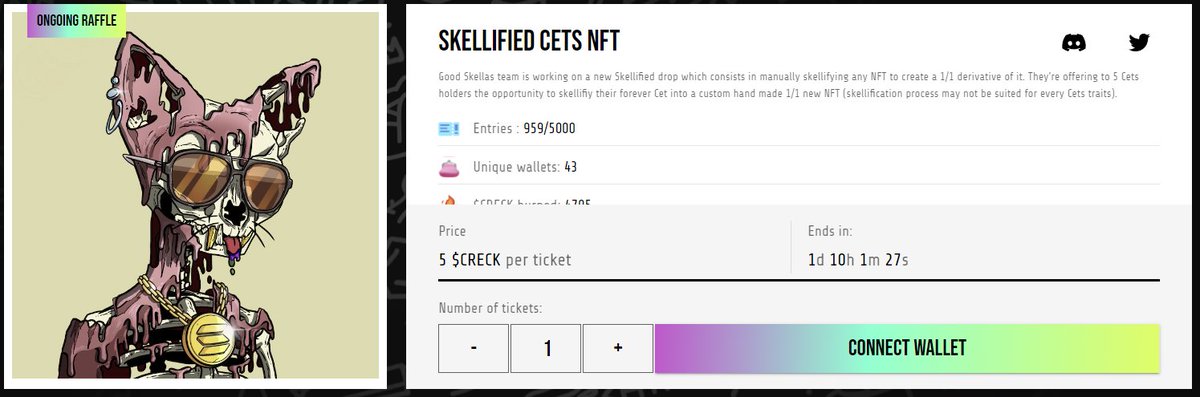This screenshot has height=397, width=1200.
Task: Open the Discord link icon
Action: pyautogui.click(x=1074, y=43)
